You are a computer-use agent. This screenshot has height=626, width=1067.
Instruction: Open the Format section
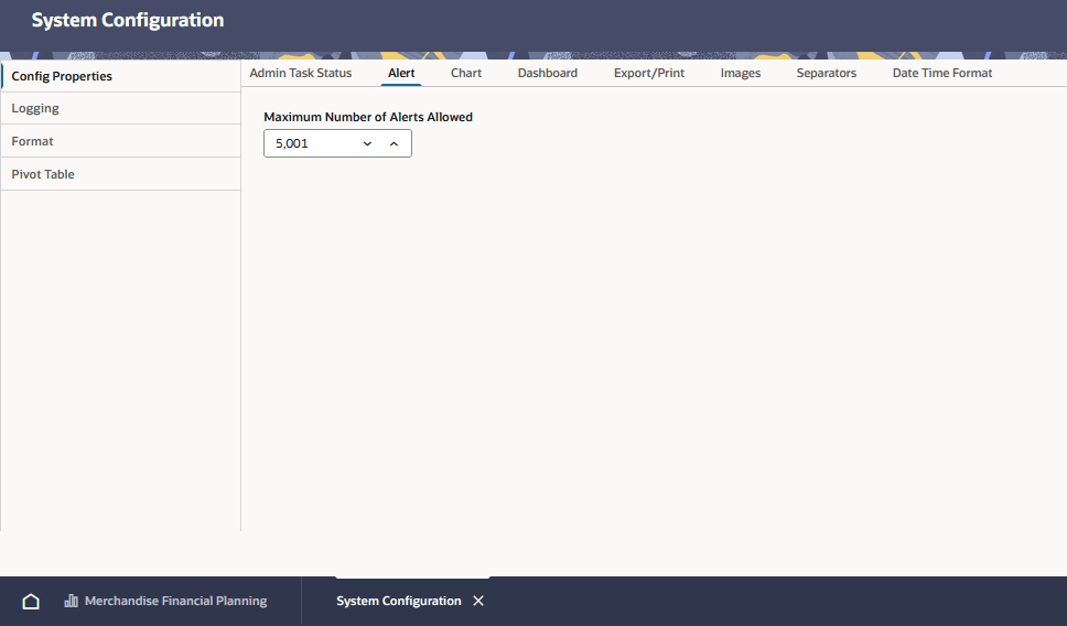(x=121, y=142)
